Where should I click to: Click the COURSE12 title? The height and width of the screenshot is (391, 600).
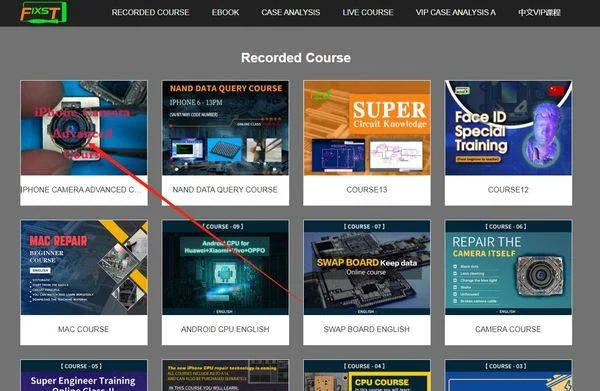click(x=508, y=189)
